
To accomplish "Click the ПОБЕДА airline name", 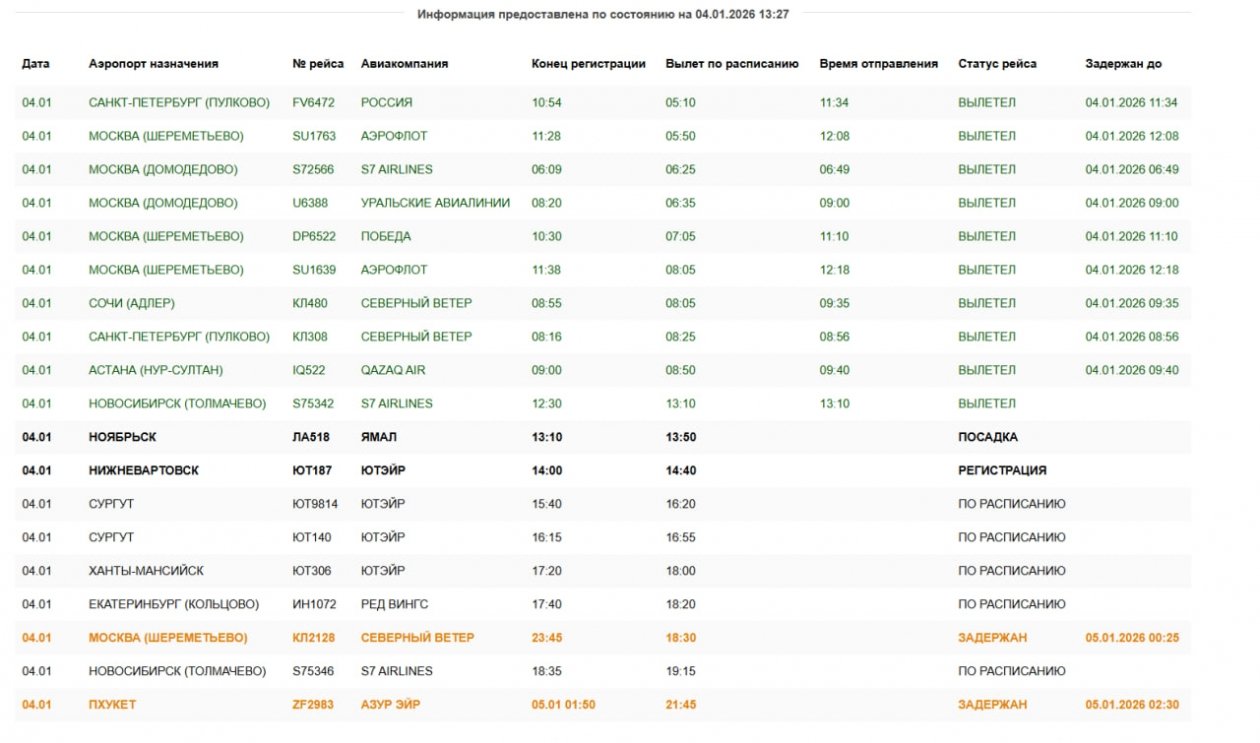I will 386,237.
